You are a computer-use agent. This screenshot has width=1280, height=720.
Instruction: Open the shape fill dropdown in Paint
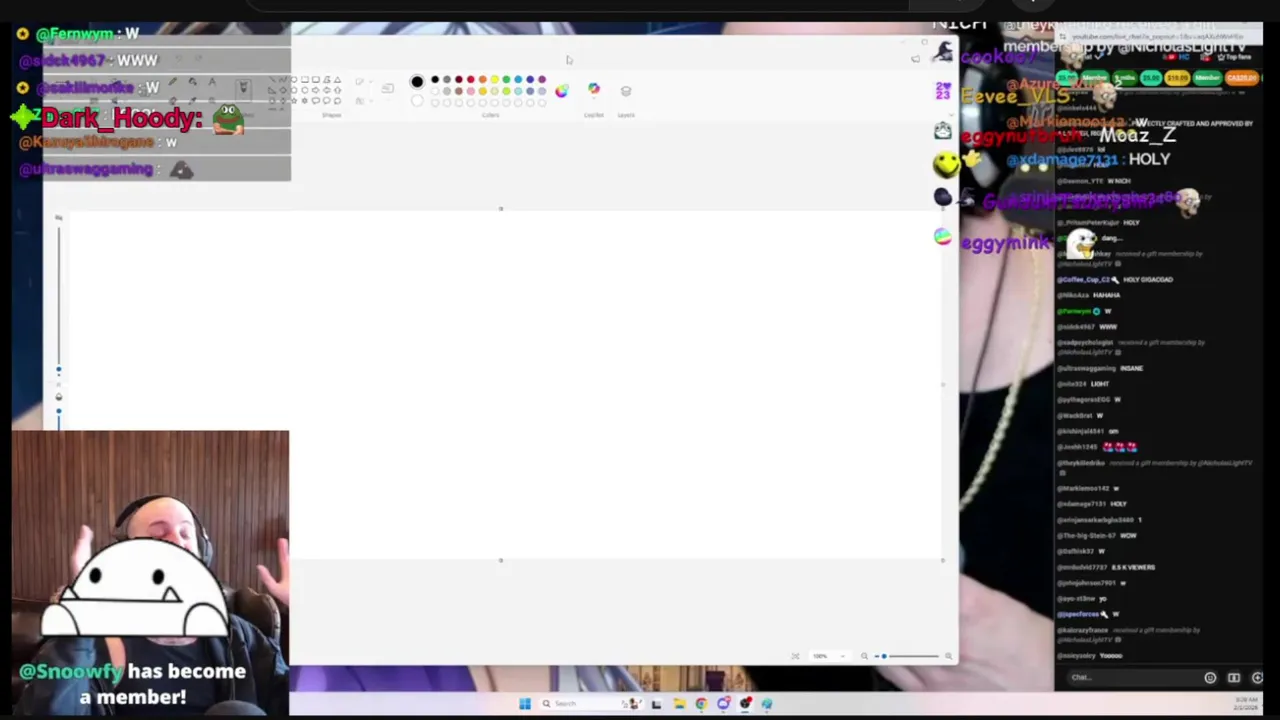[x=363, y=101]
